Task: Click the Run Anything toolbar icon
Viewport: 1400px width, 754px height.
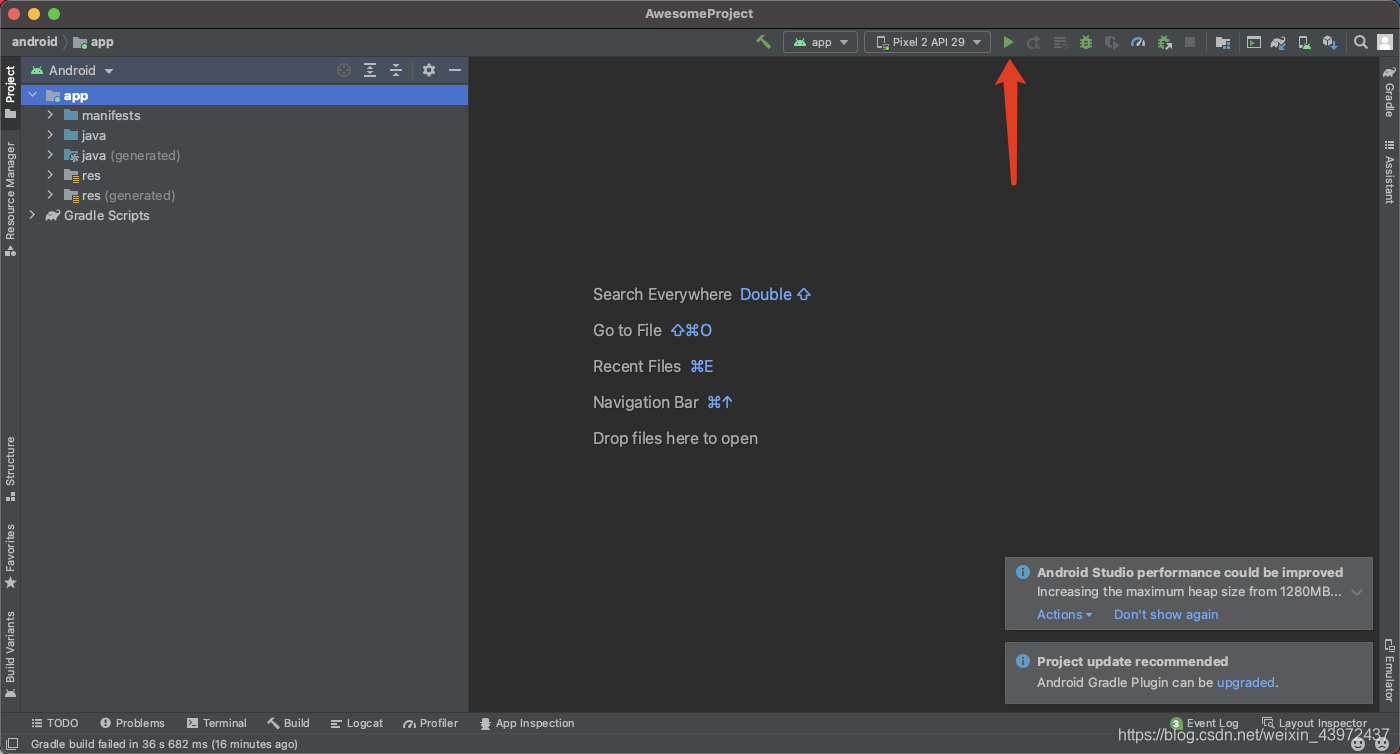Action: (1253, 42)
